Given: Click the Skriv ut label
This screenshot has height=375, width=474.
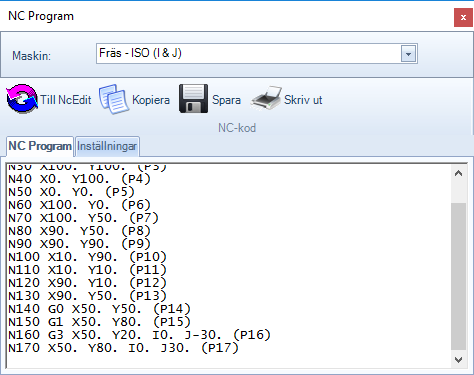Looking at the screenshot, I should click(303, 100).
